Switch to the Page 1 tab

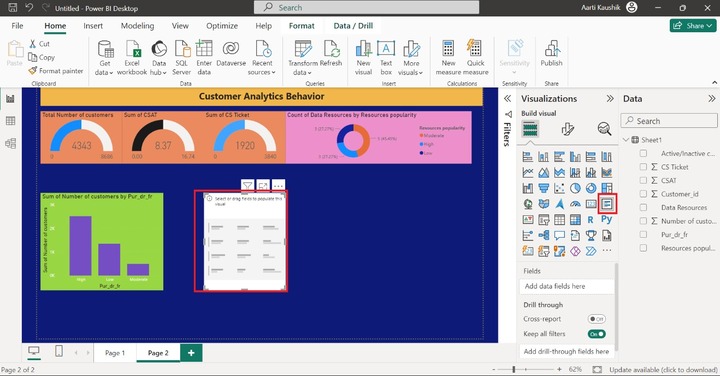tap(115, 353)
